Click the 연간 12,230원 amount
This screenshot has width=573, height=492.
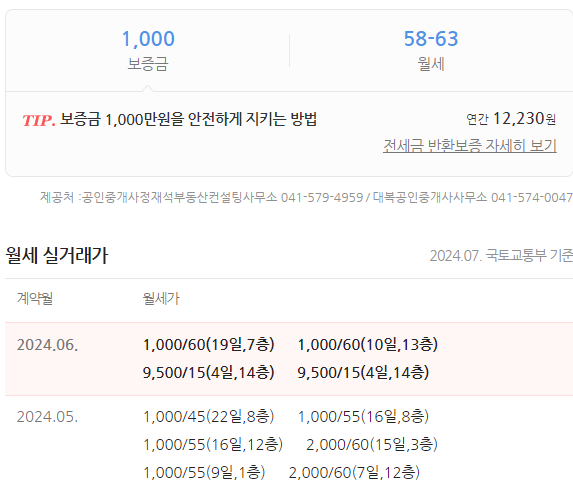(x=511, y=119)
